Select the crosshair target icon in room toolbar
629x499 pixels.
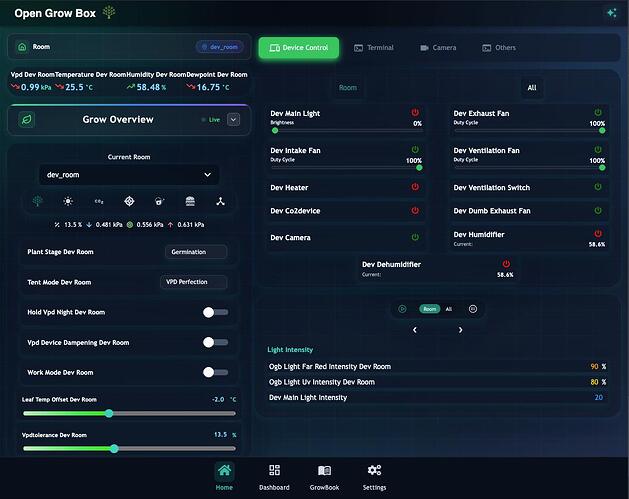[129, 201]
